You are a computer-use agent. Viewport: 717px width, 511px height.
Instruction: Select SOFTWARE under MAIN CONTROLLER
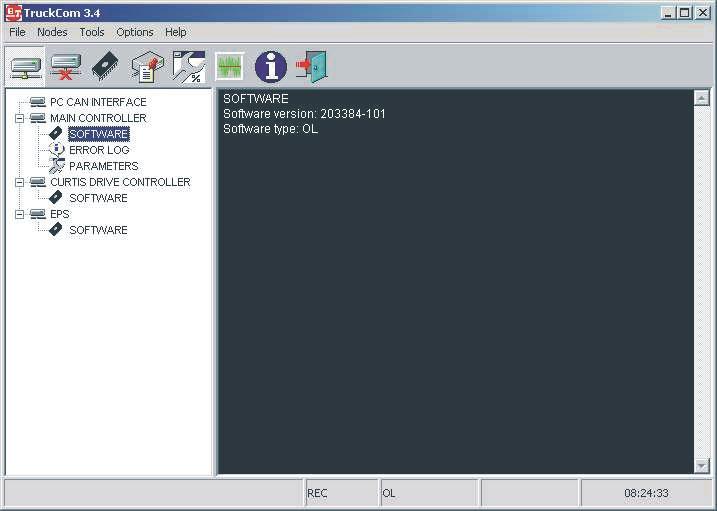99,134
